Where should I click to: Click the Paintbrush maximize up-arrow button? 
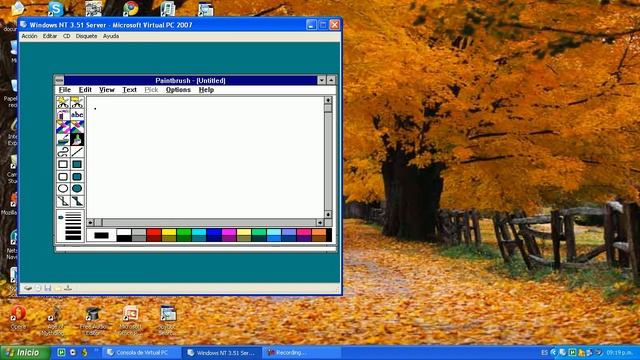pos(331,80)
